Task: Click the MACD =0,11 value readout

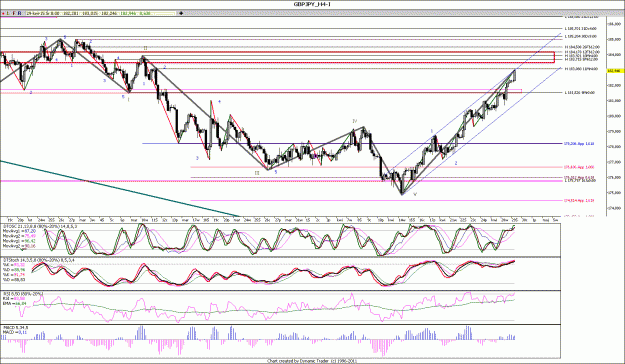Action: click(15, 332)
